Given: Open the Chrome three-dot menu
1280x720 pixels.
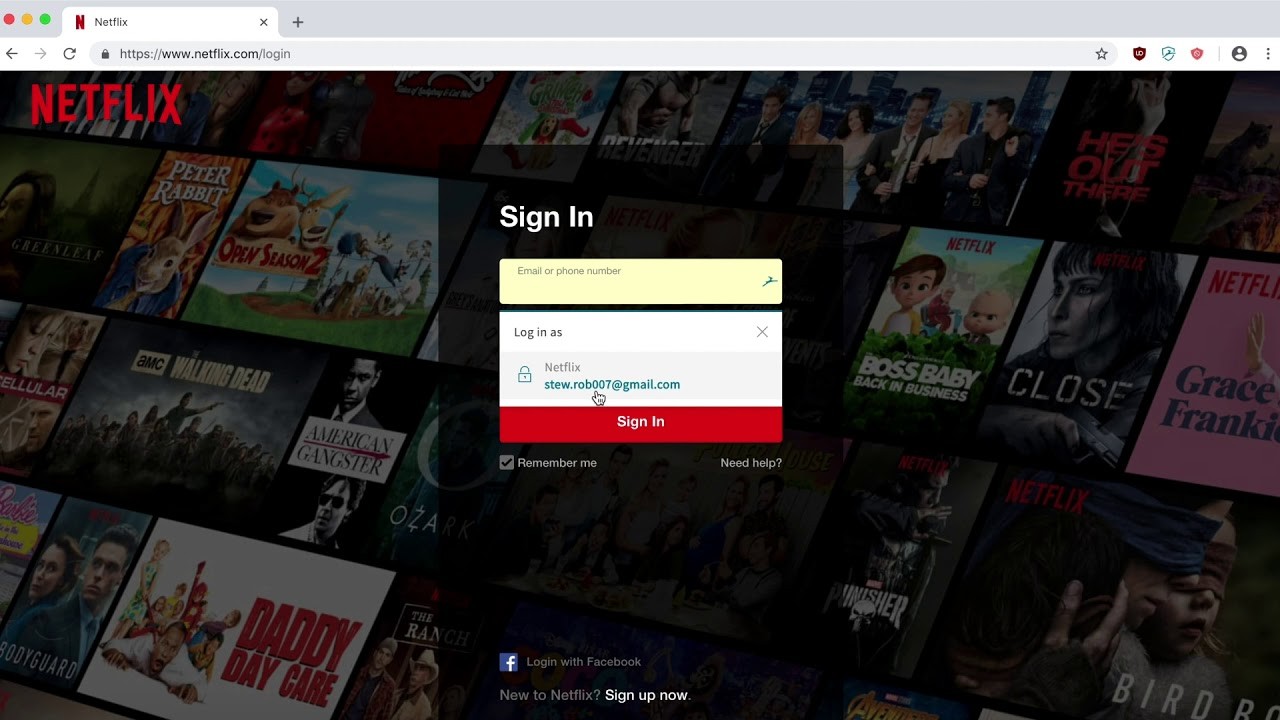Looking at the screenshot, I should click(x=1267, y=54).
